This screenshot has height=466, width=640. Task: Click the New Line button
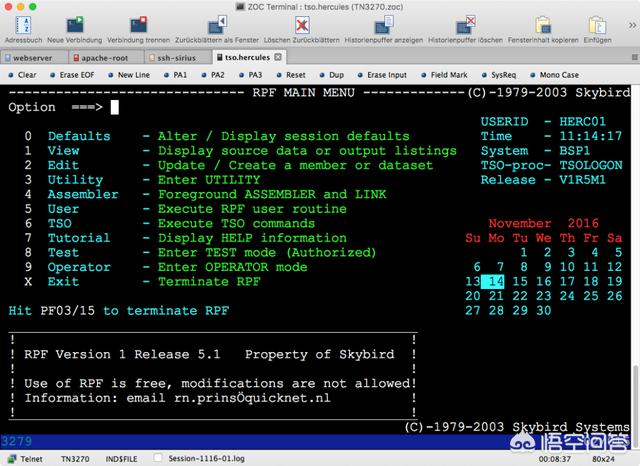(x=129, y=75)
